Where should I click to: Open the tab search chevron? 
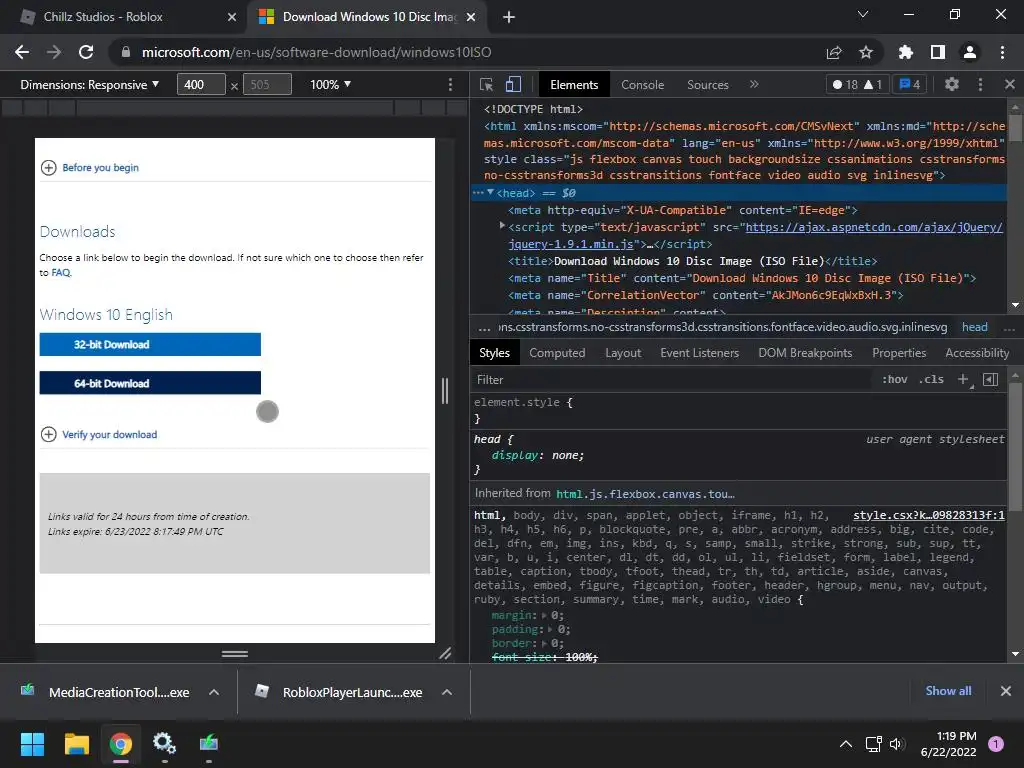pos(863,14)
